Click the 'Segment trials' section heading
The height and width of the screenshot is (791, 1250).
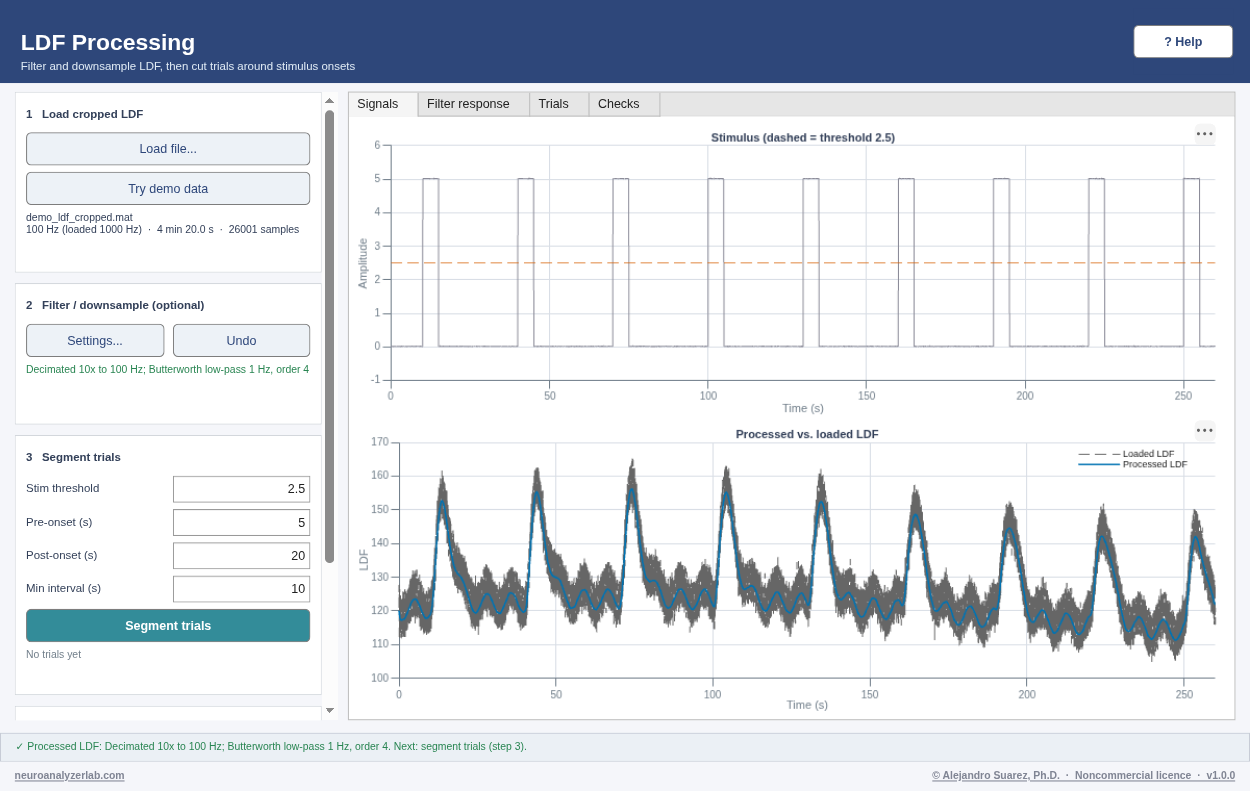[81, 457]
